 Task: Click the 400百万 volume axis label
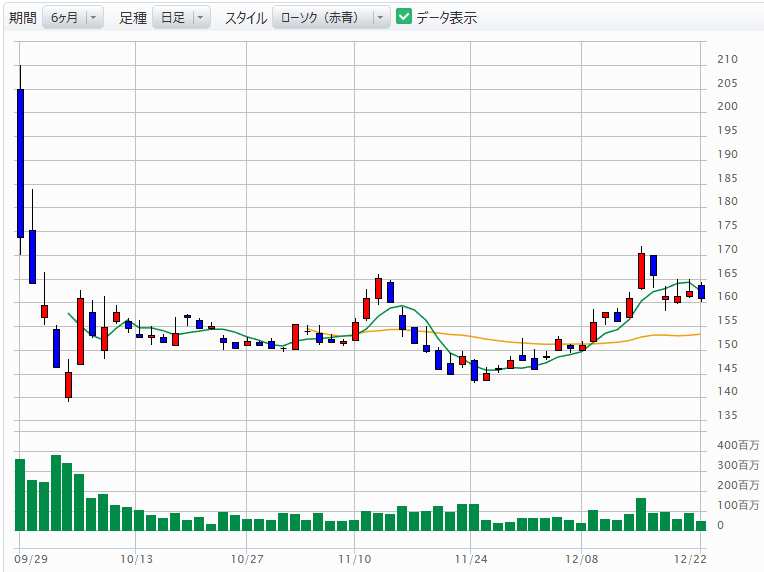click(736, 445)
